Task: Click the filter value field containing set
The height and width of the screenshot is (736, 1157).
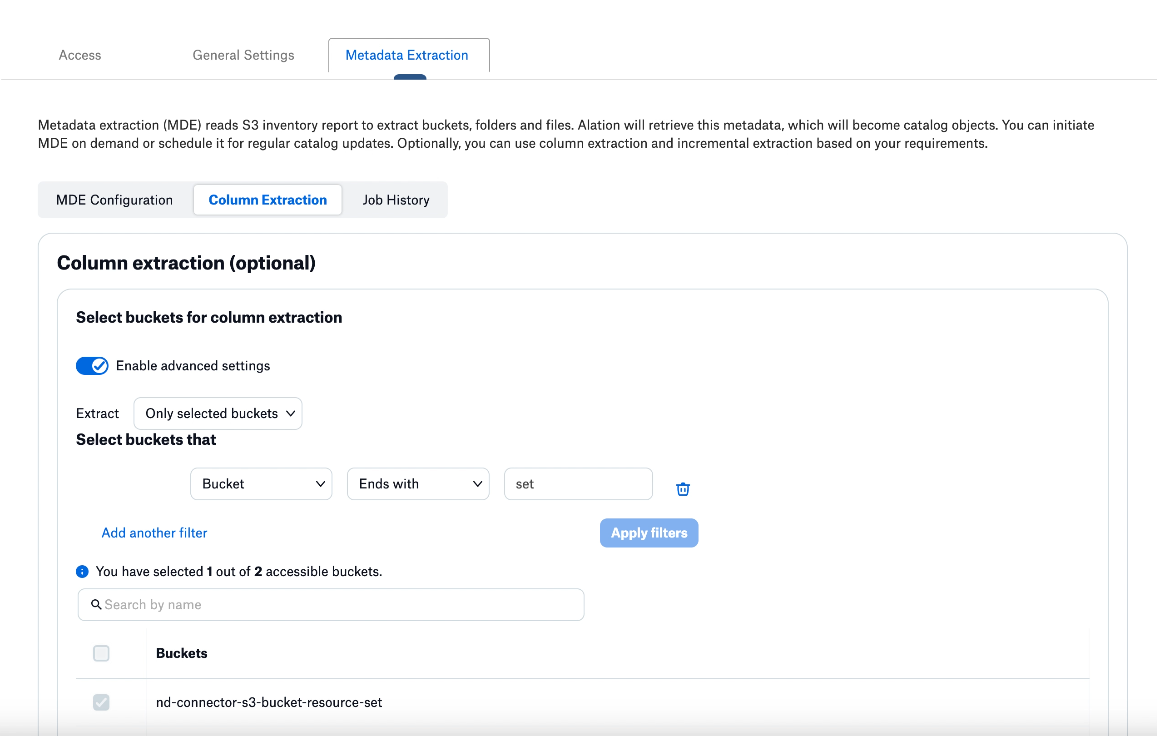Action: pos(578,484)
